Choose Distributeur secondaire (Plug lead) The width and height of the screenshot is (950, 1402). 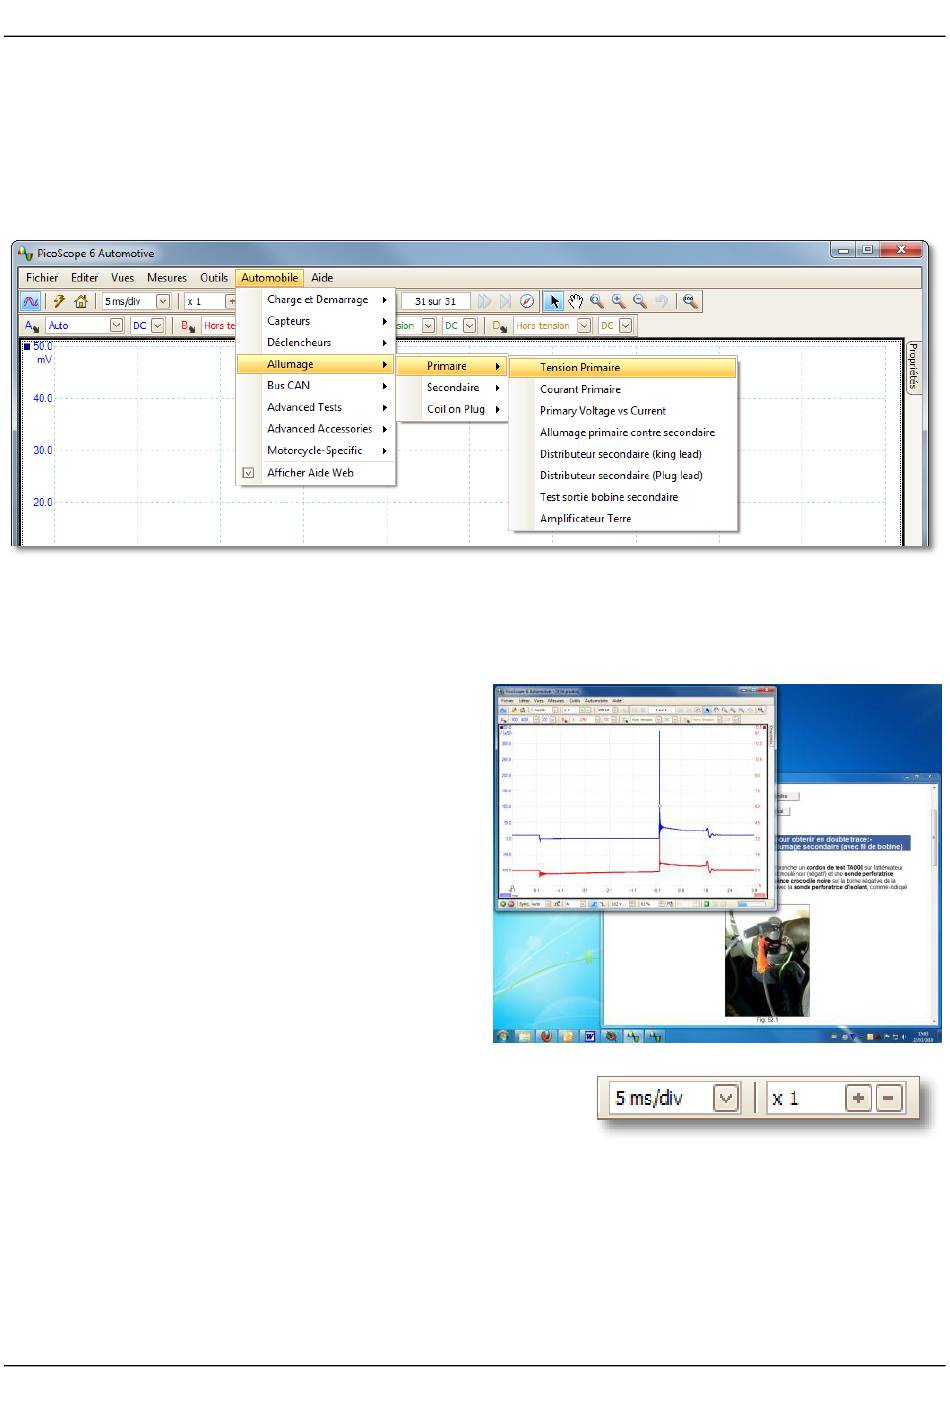[x=623, y=475]
